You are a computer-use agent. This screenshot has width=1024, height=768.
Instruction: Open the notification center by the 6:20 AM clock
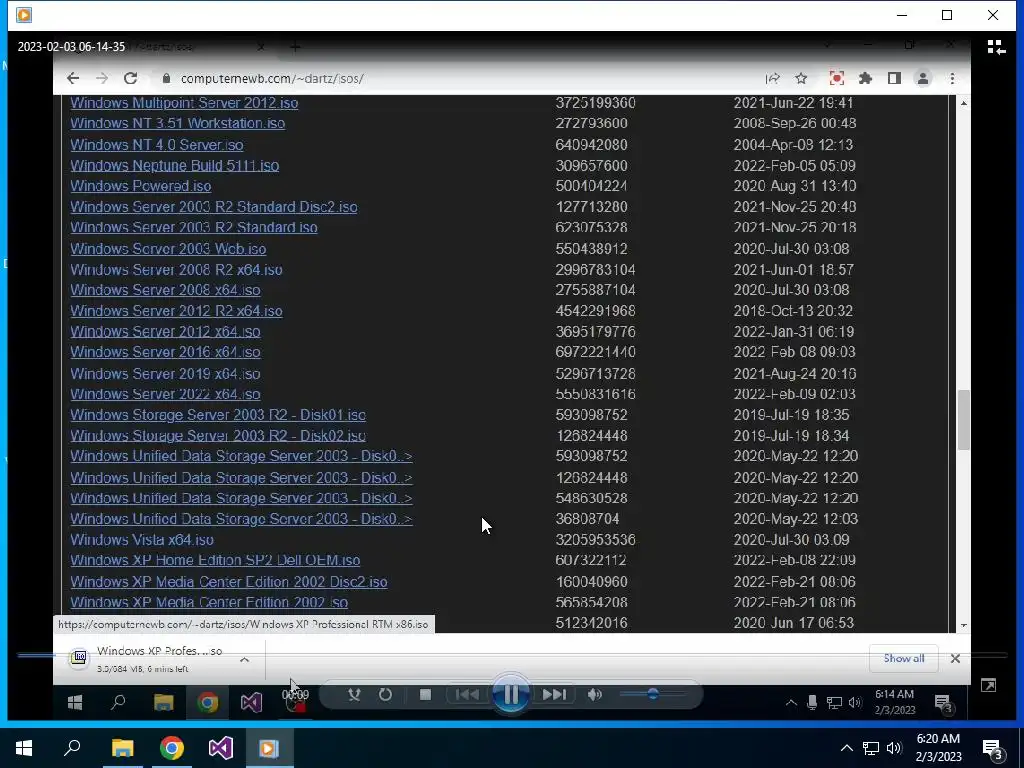coord(992,749)
